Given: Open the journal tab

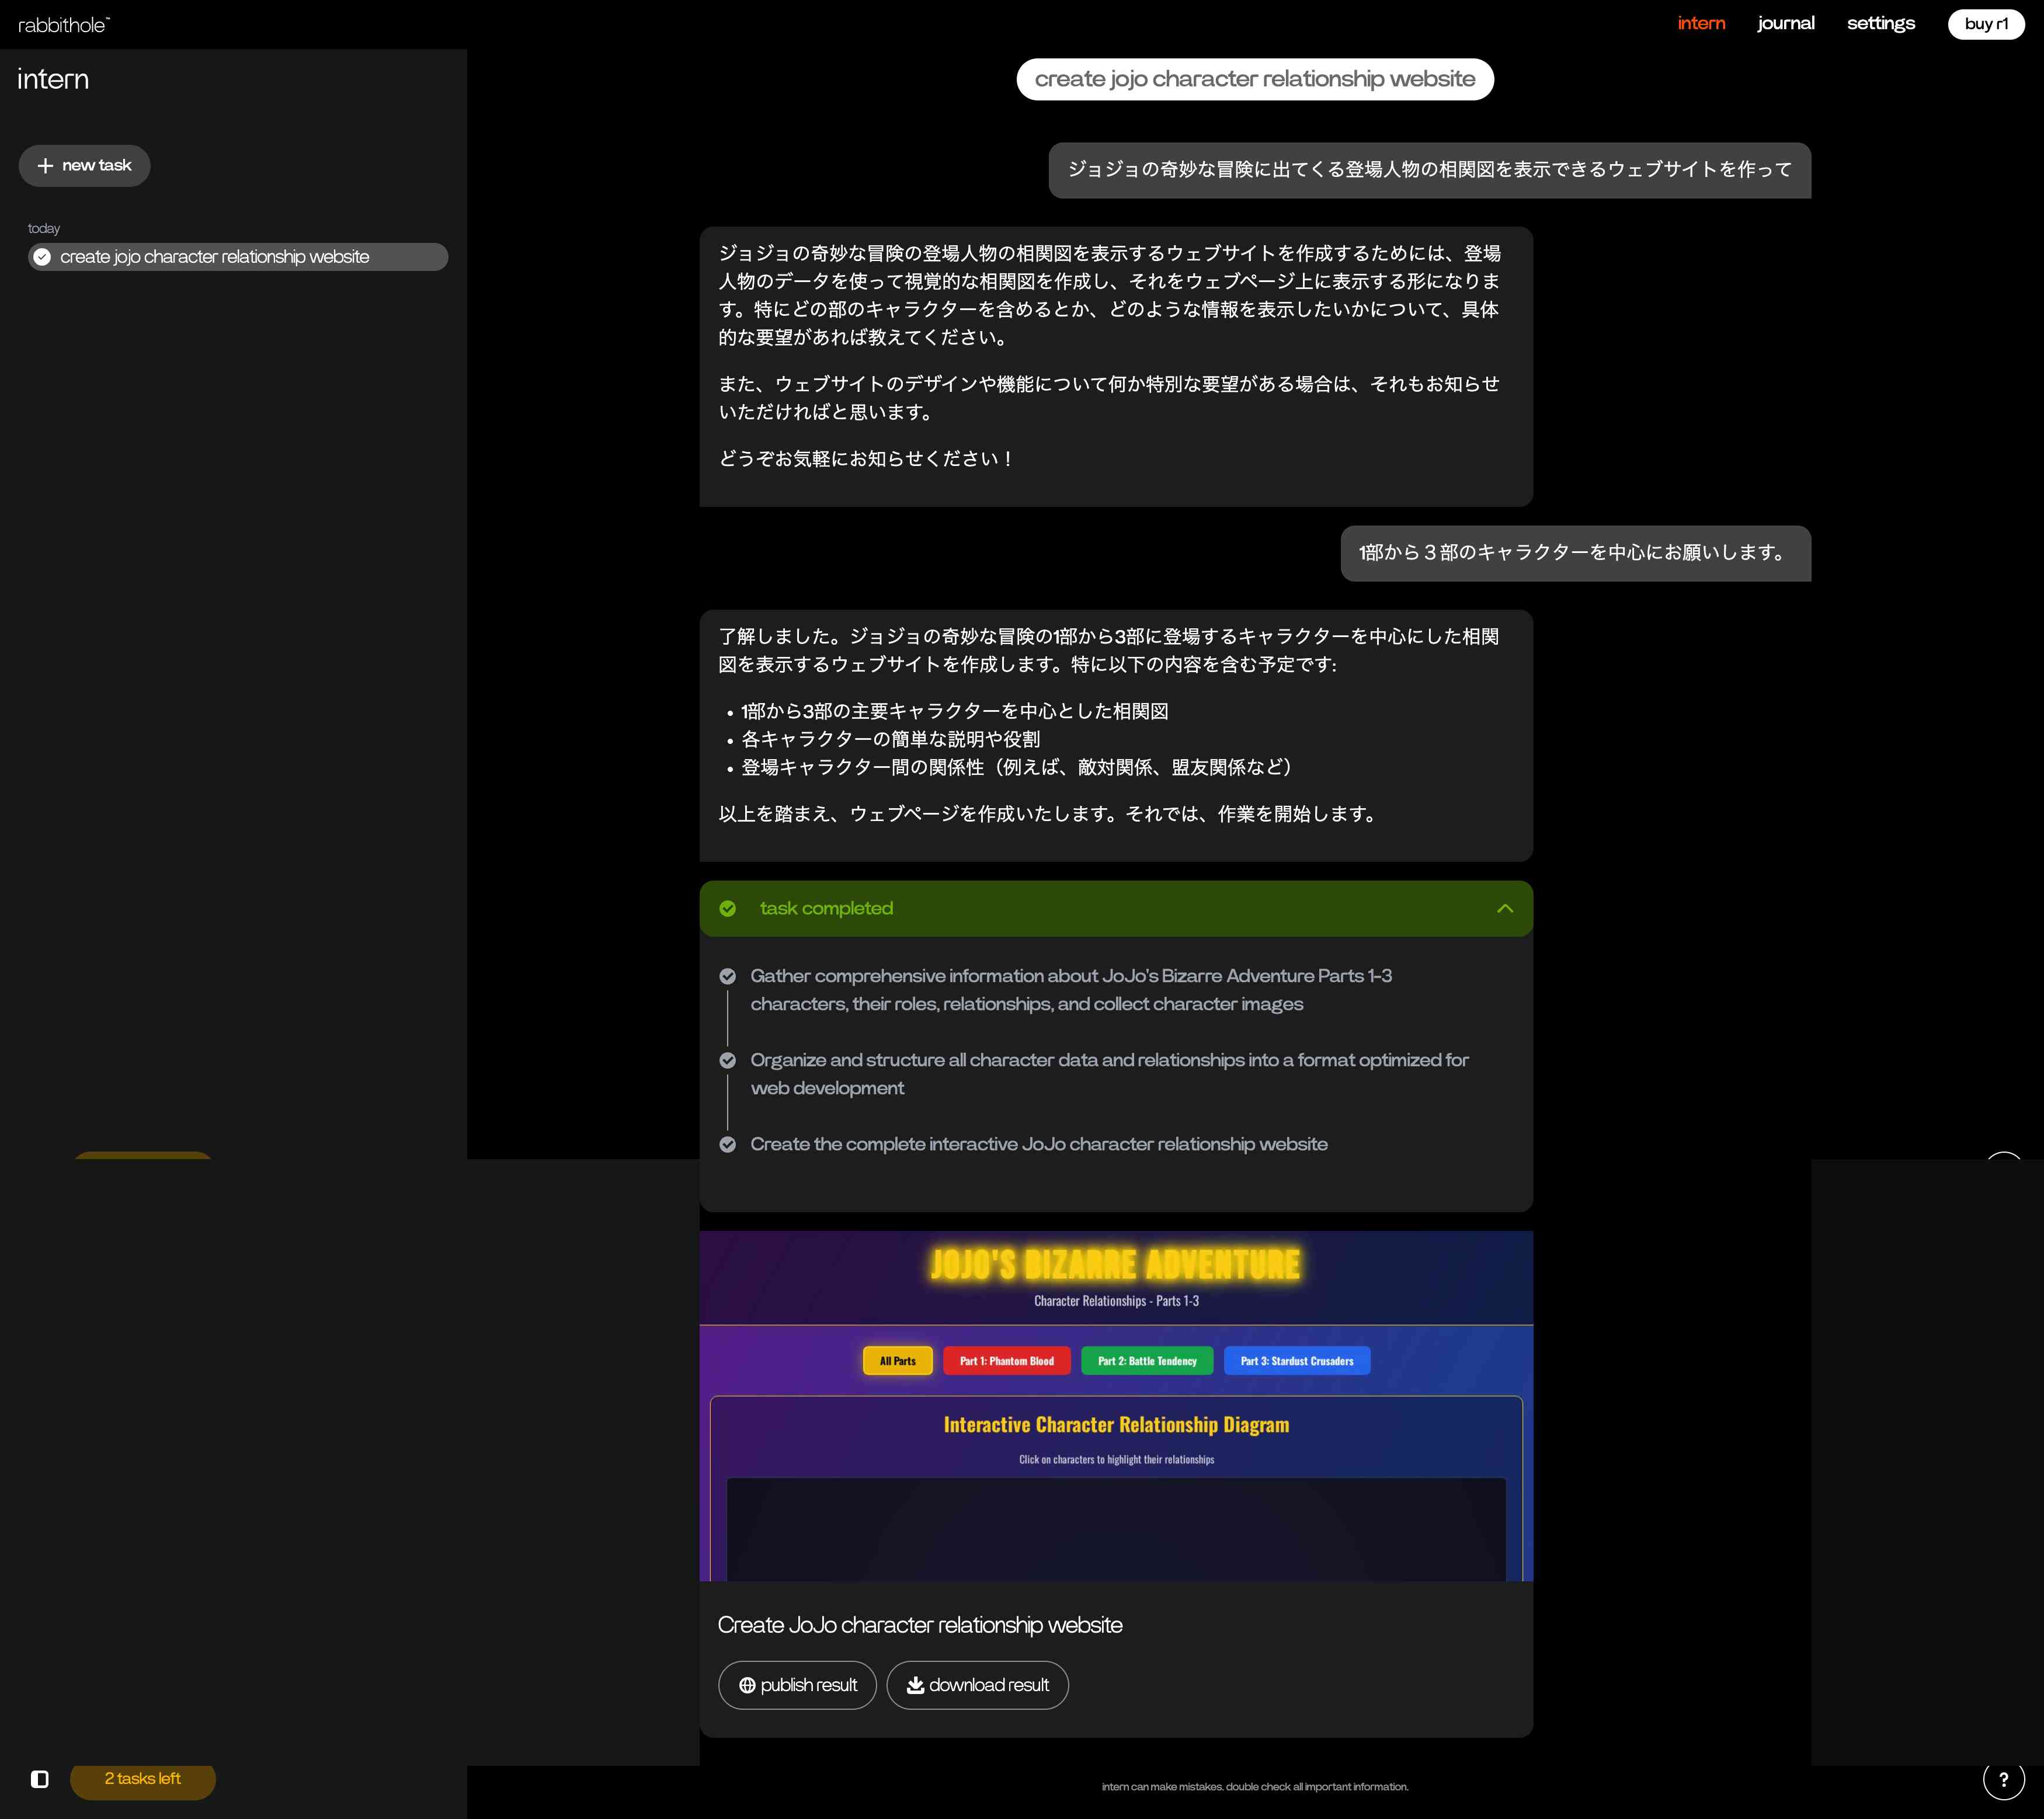Looking at the screenshot, I should [1785, 23].
